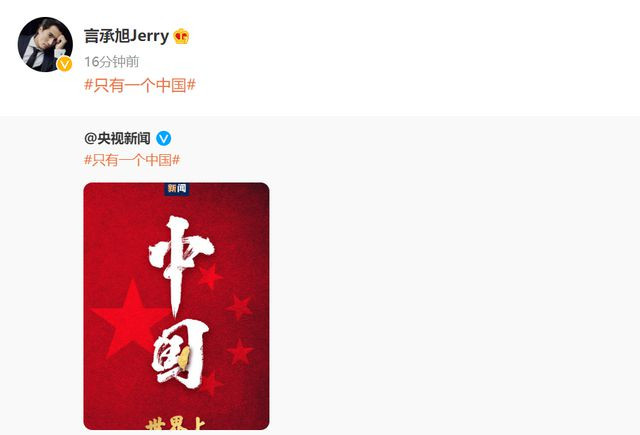
Task: Click the username 言承旭Jerry
Action: pyautogui.click(x=126, y=36)
